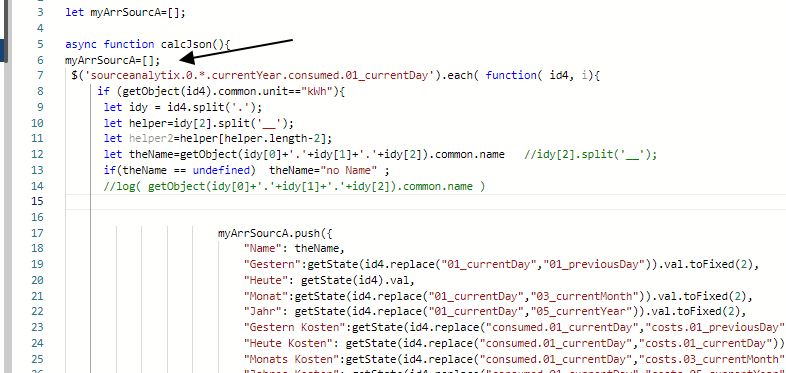Place cursor on empty line 15

coord(425,202)
